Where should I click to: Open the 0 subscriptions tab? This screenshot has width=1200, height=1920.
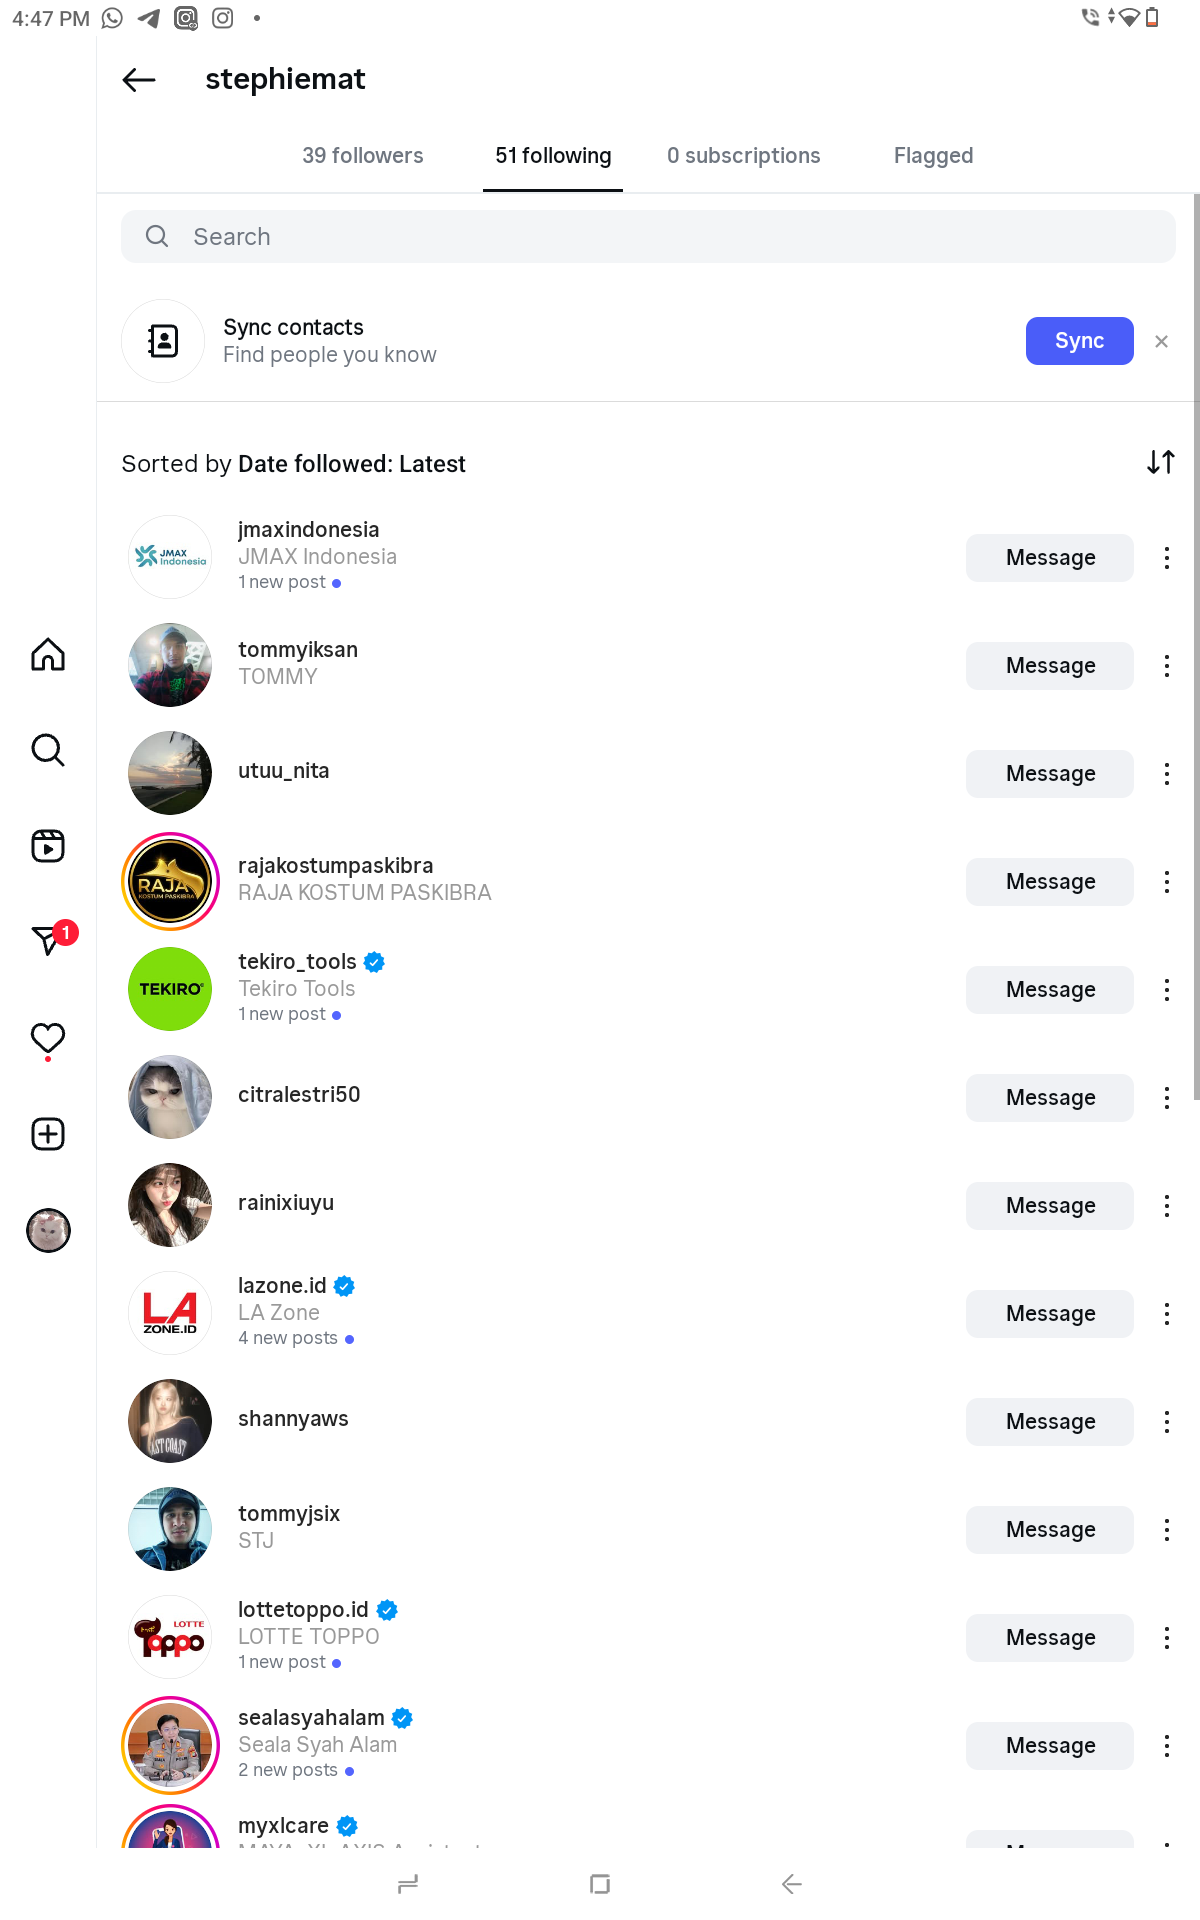pyautogui.click(x=743, y=156)
